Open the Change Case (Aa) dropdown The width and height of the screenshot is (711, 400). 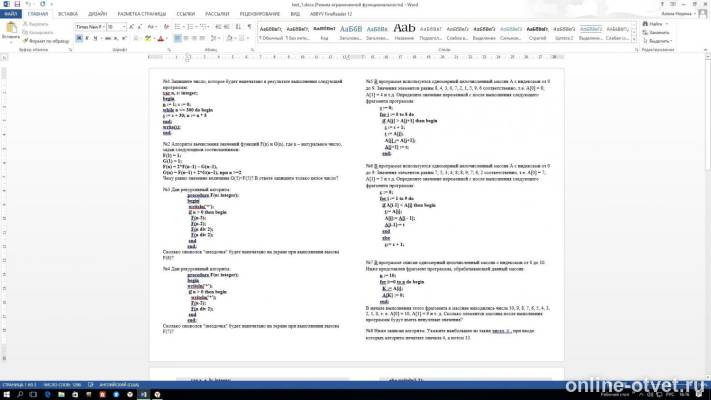(151, 27)
